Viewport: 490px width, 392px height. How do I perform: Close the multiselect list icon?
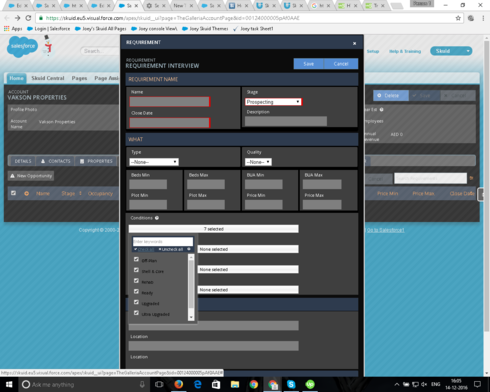coord(189,249)
